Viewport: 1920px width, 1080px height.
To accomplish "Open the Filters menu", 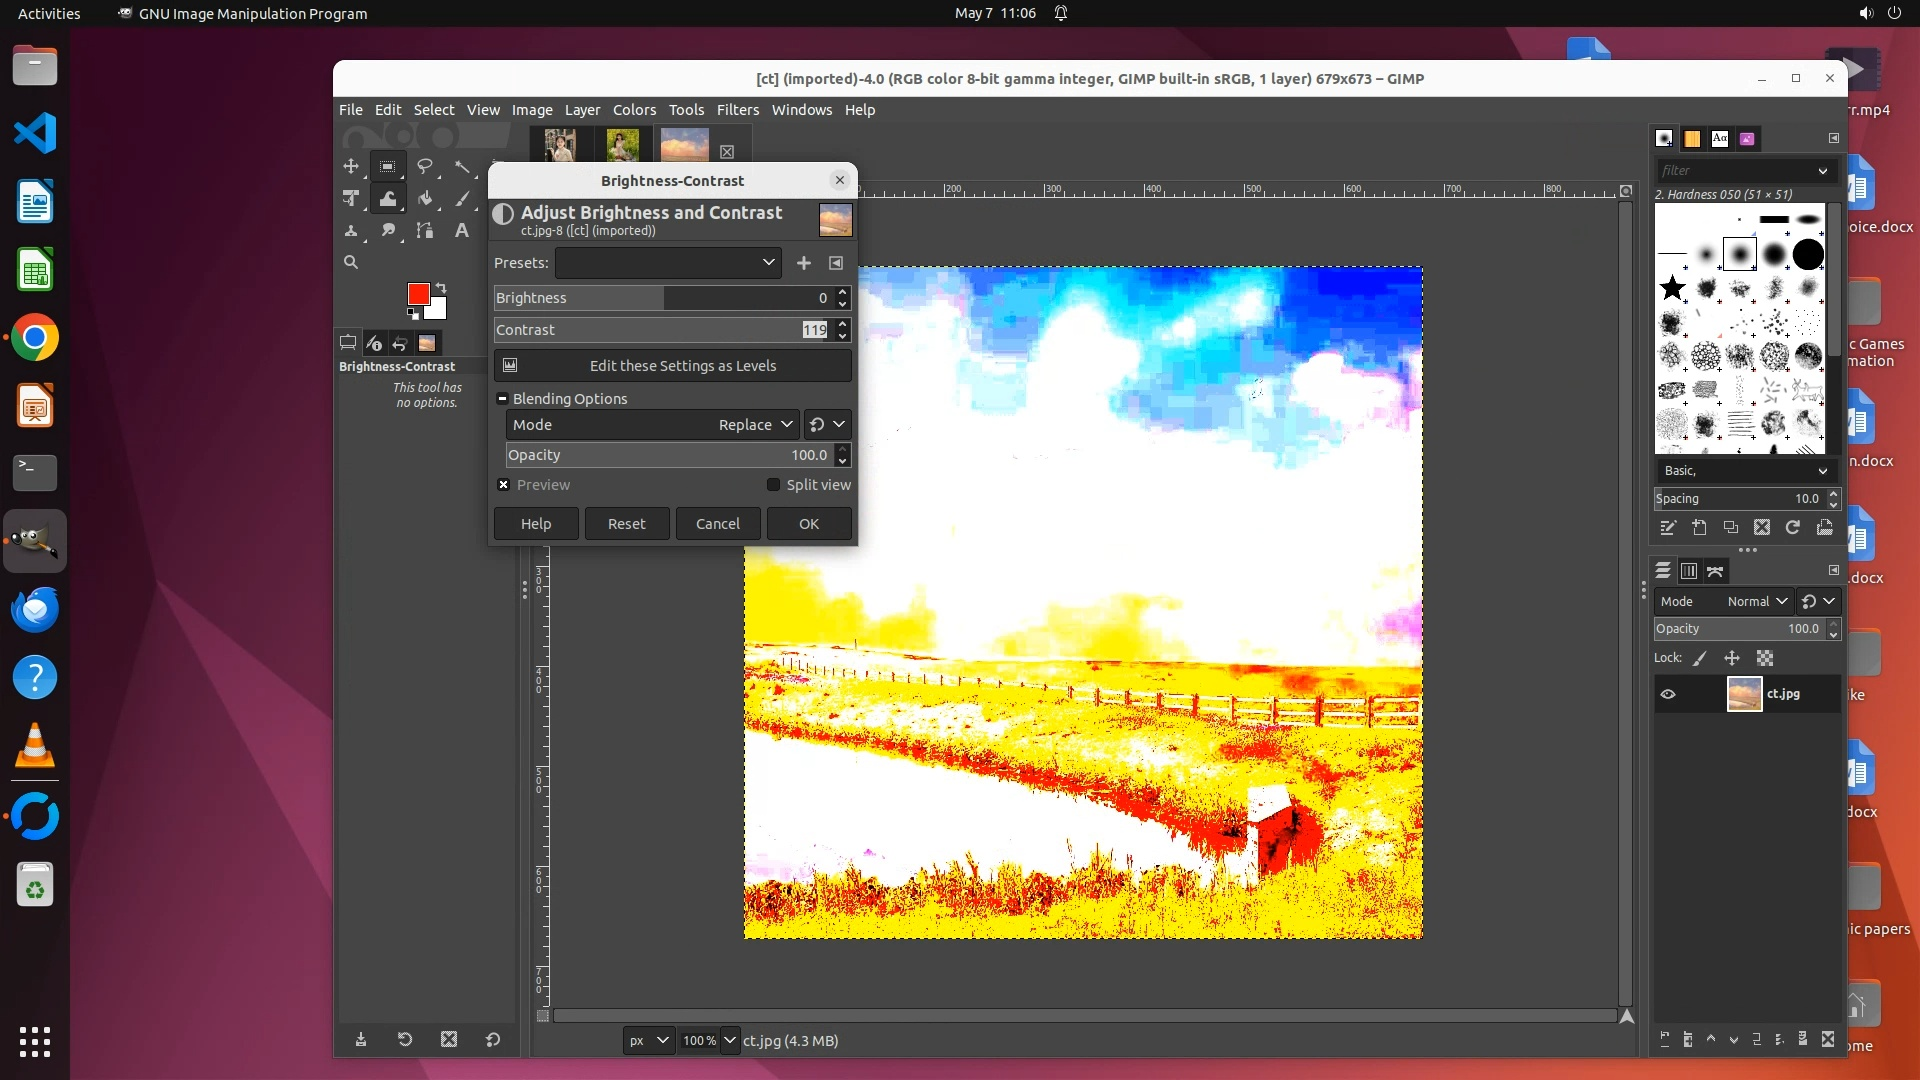I will pyautogui.click(x=737, y=110).
